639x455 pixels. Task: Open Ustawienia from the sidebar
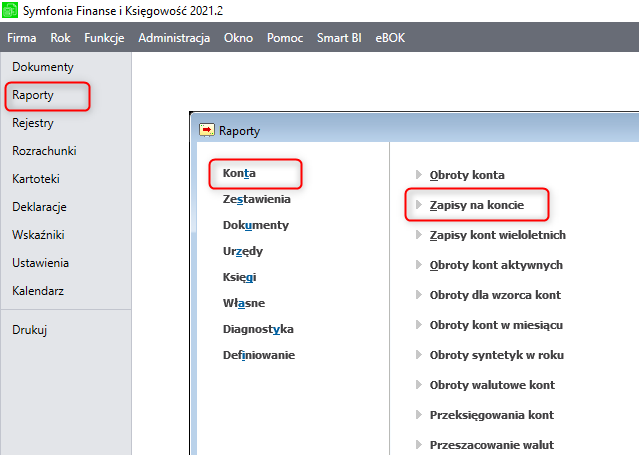(x=40, y=263)
